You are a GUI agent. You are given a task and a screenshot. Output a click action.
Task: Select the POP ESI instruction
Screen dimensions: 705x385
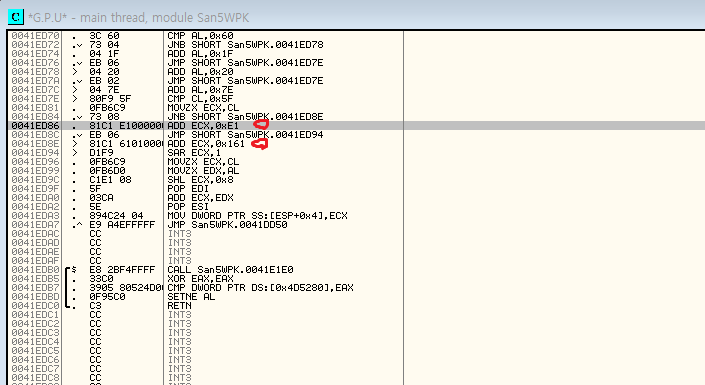click(x=188, y=206)
